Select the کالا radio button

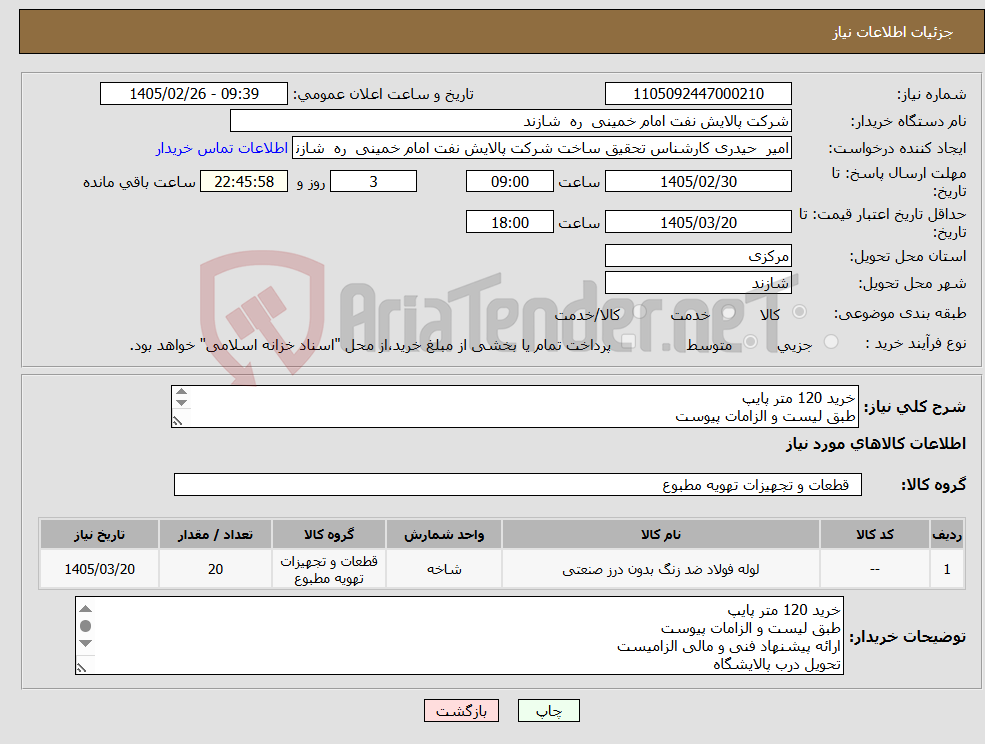[x=800, y=312]
